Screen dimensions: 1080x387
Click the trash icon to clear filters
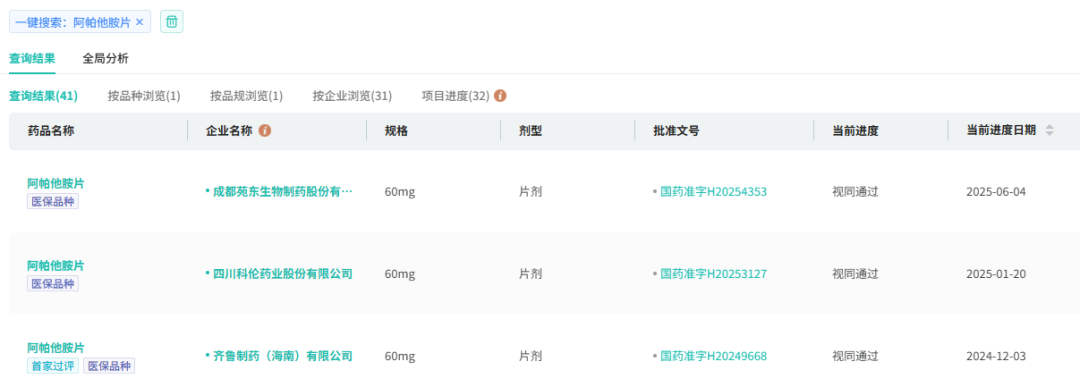[x=172, y=22]
